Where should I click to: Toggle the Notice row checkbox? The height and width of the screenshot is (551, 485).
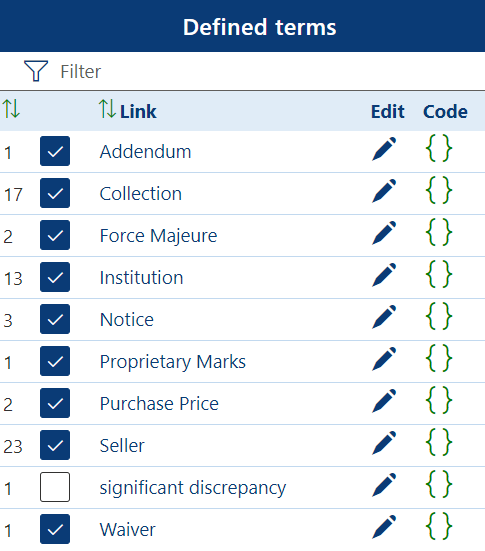[55, 319]
